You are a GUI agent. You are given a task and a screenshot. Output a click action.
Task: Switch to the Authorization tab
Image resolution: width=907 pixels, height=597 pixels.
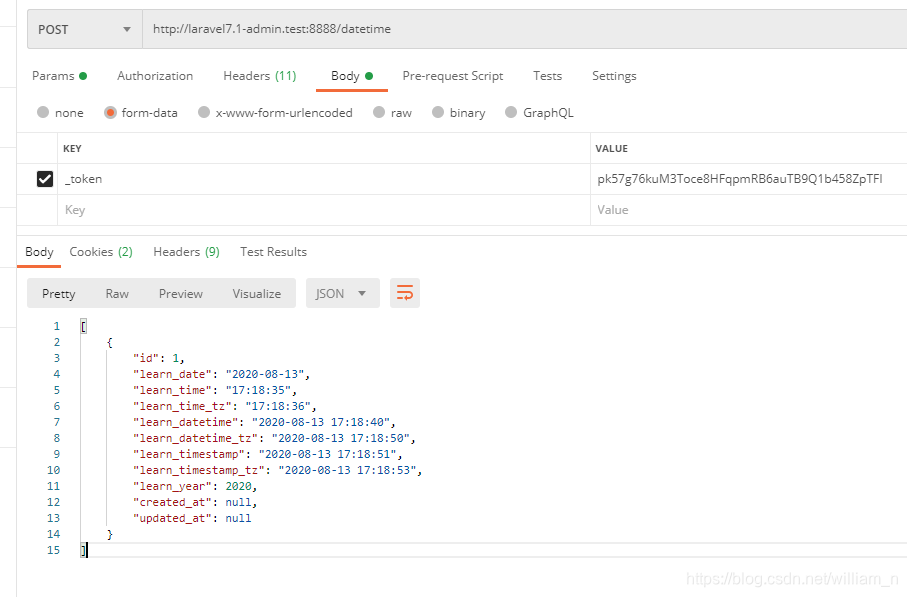pyautogui.click(x=155, y=75)
